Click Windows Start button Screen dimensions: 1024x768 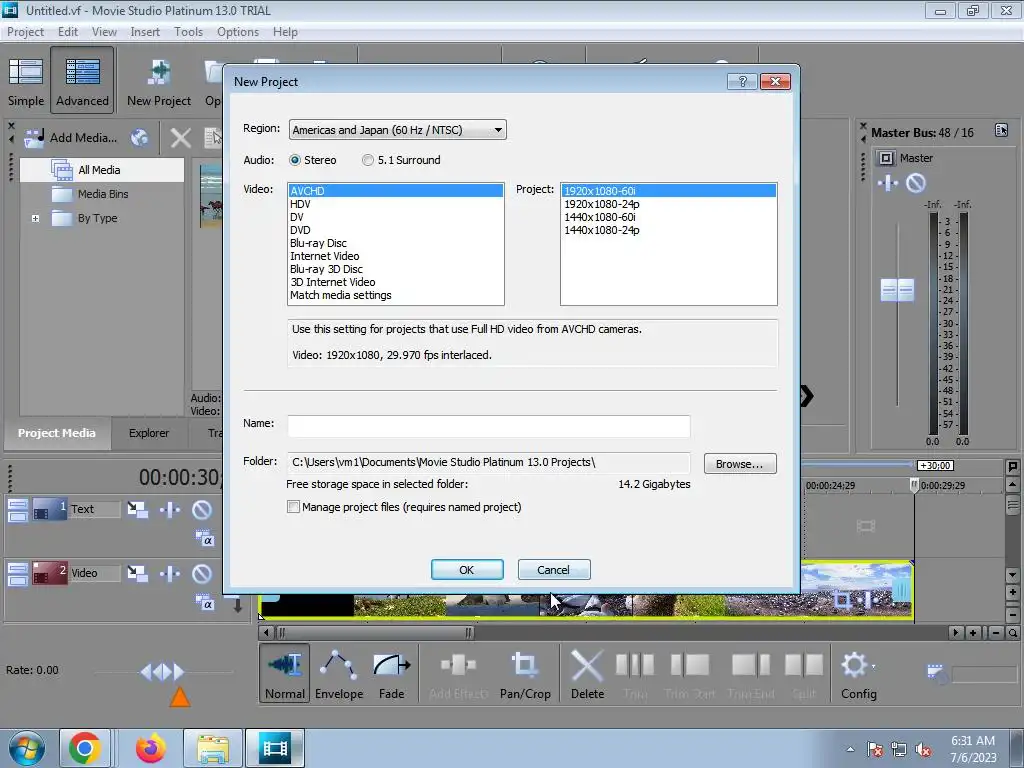26,748
